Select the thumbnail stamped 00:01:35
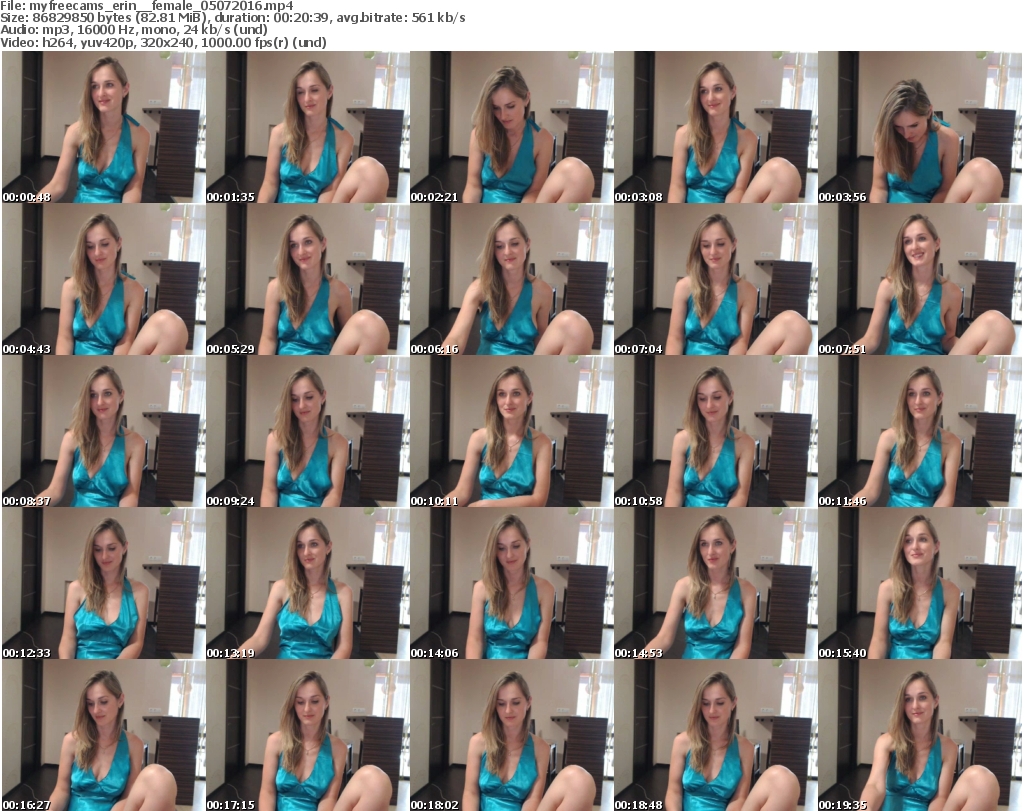 308,127
